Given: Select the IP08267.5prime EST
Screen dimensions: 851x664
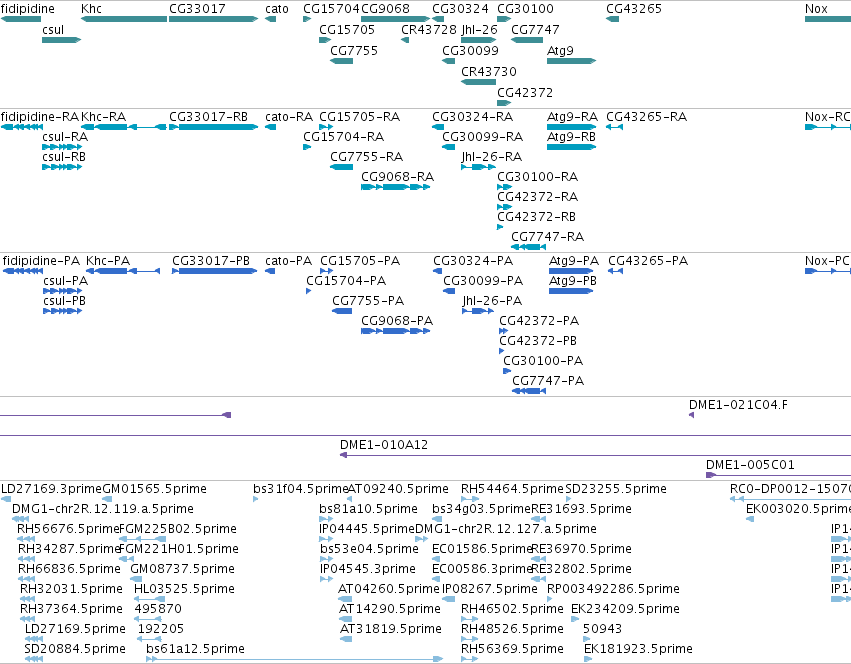Looking at the screenshot, I should 448,599.
